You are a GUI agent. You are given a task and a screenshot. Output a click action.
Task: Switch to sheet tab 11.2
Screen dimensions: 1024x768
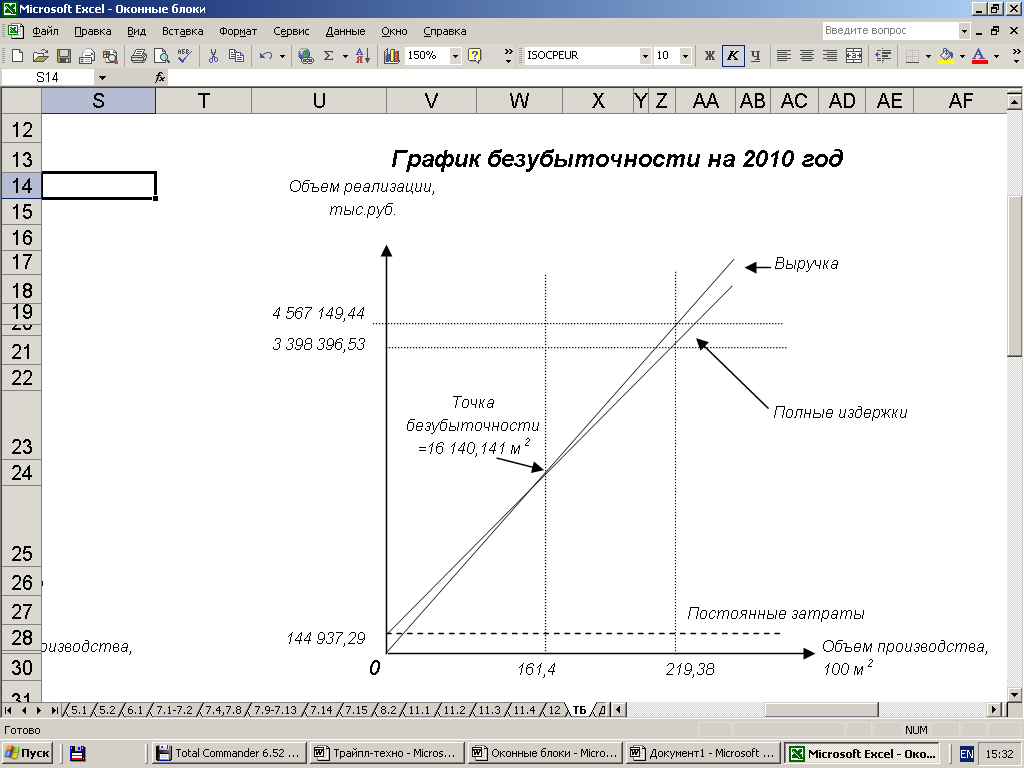455,710
